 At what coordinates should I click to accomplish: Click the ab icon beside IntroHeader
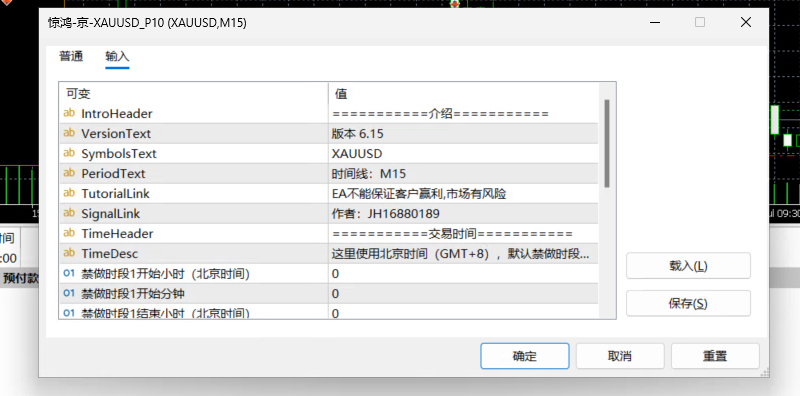(x=69, y=113)
